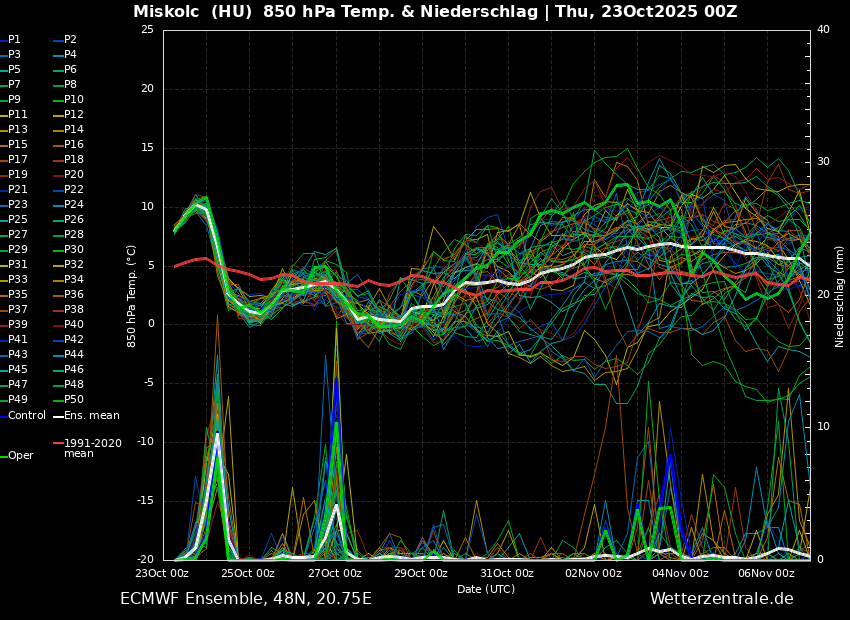Click the 850 hPa Temp. (°C) axis label

coord(132,296)
